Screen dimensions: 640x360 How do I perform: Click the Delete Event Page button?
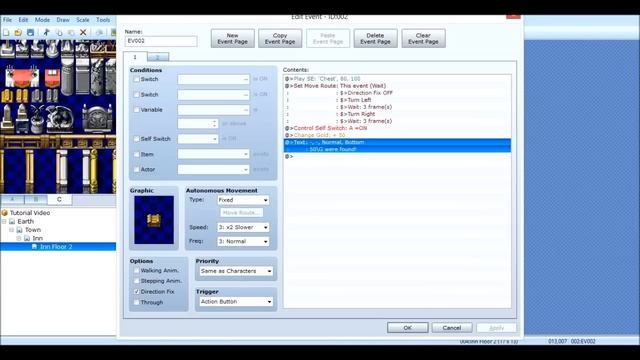(376, 38)
